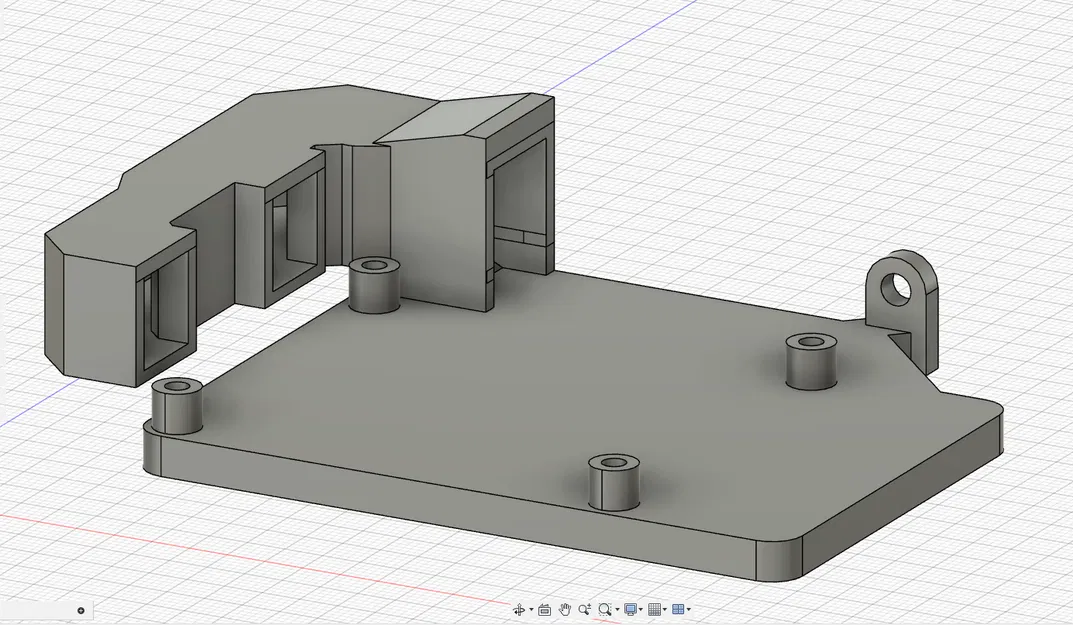Open the Display Settings monitor icon
Screen dimensions: 1073x625
tap(630, 609)
